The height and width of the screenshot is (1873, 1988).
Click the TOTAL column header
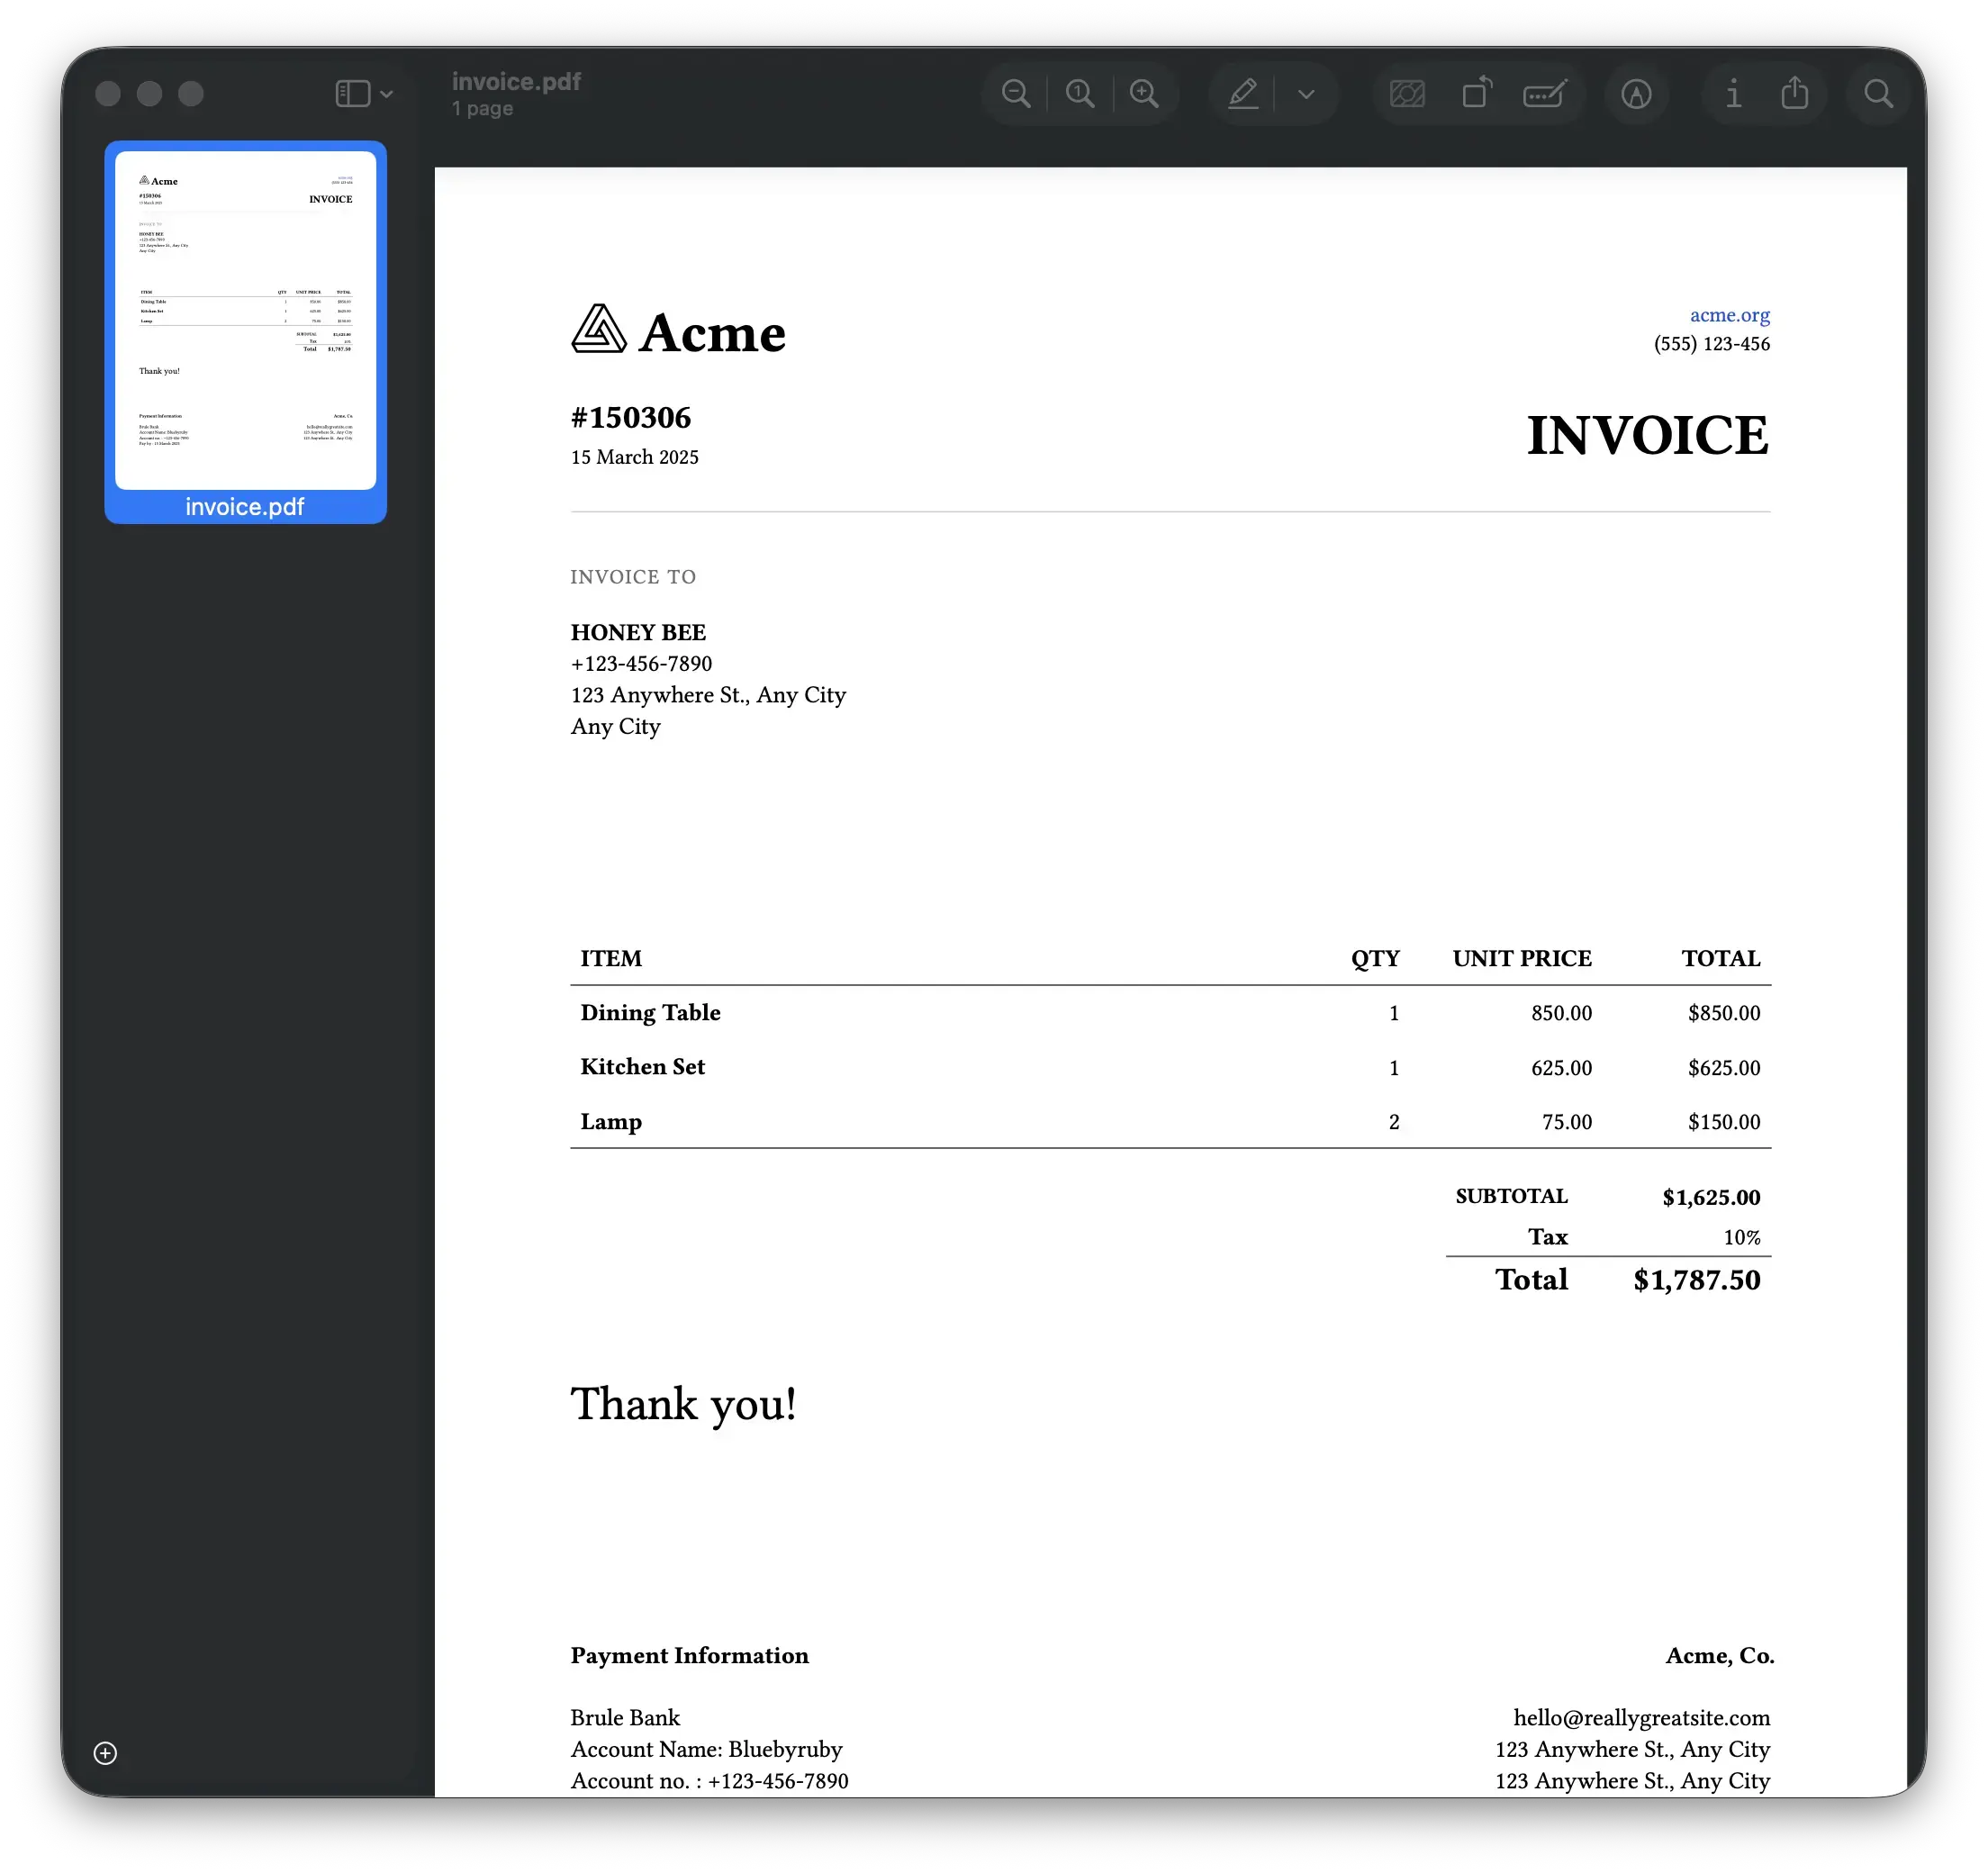pos(1721,958)
